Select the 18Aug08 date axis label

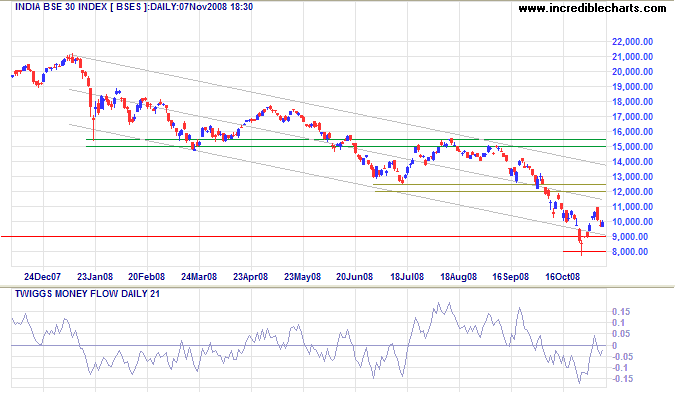pos(458,277)
